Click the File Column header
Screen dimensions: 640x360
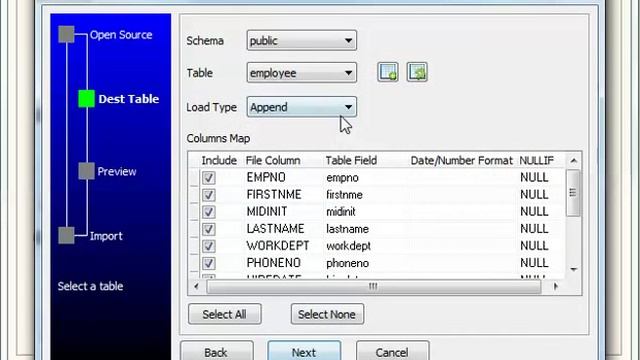[x=273, y=160]
